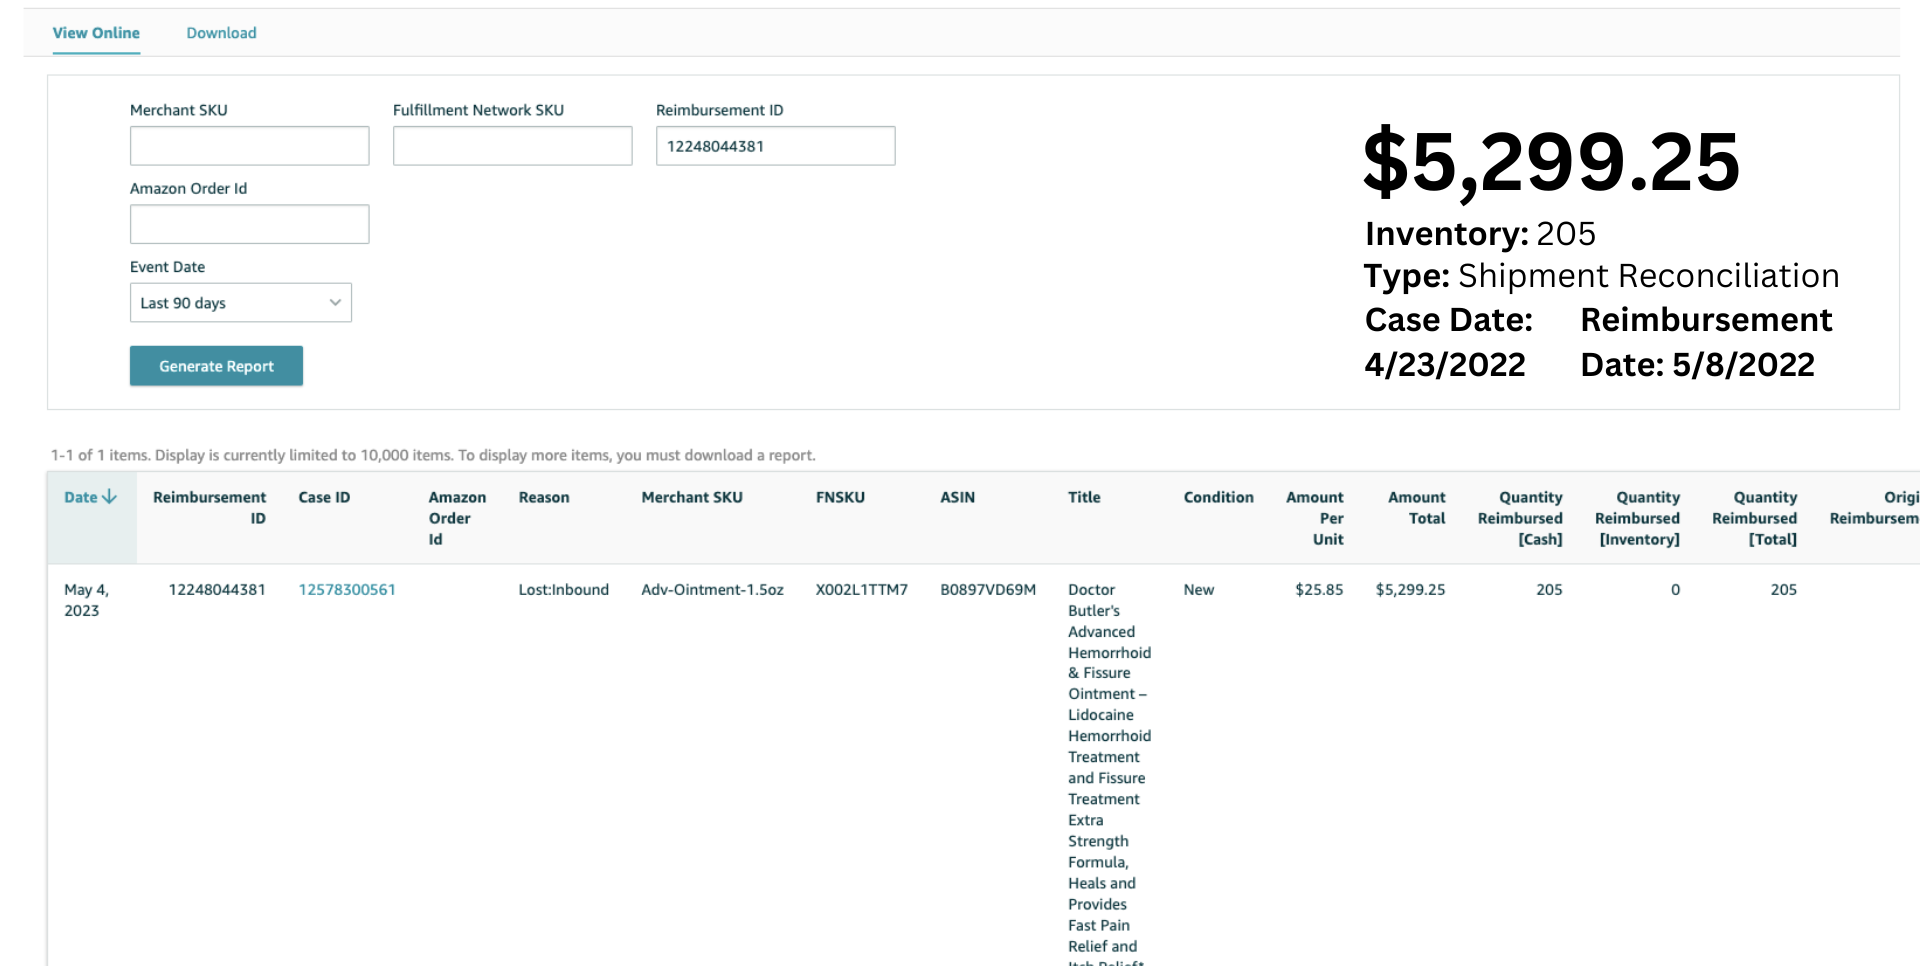Click the Reimbursement ID input box
The height and width of the screenshot is (979, 1920).
pyautogui.click(x=775, y=146)
